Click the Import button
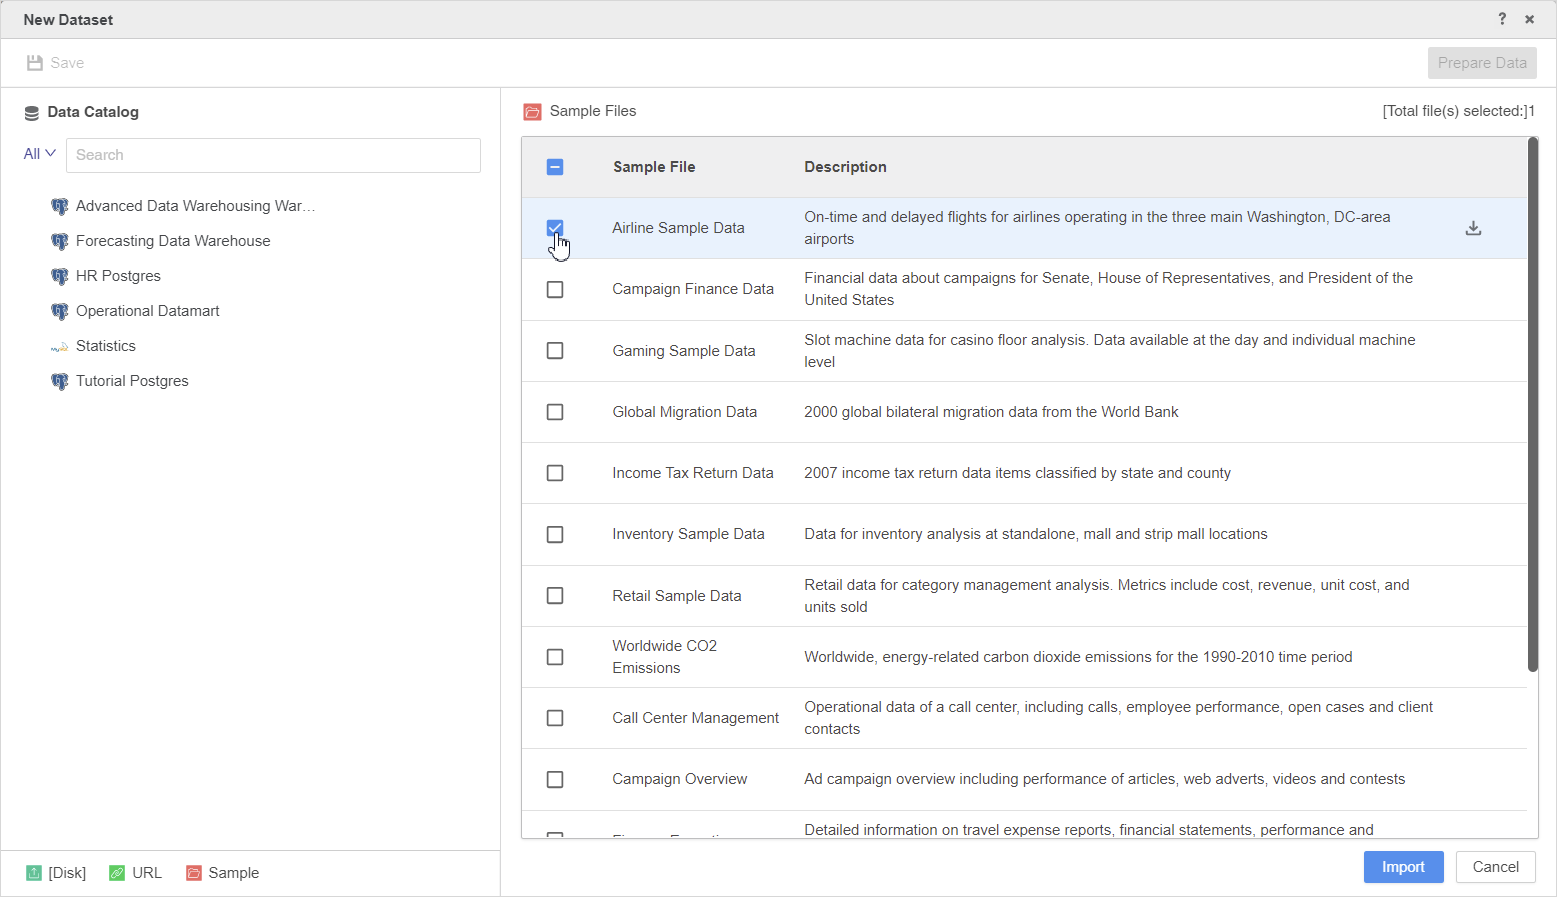This screenshot has height=897, width=1557. (x=1403, y=867)
